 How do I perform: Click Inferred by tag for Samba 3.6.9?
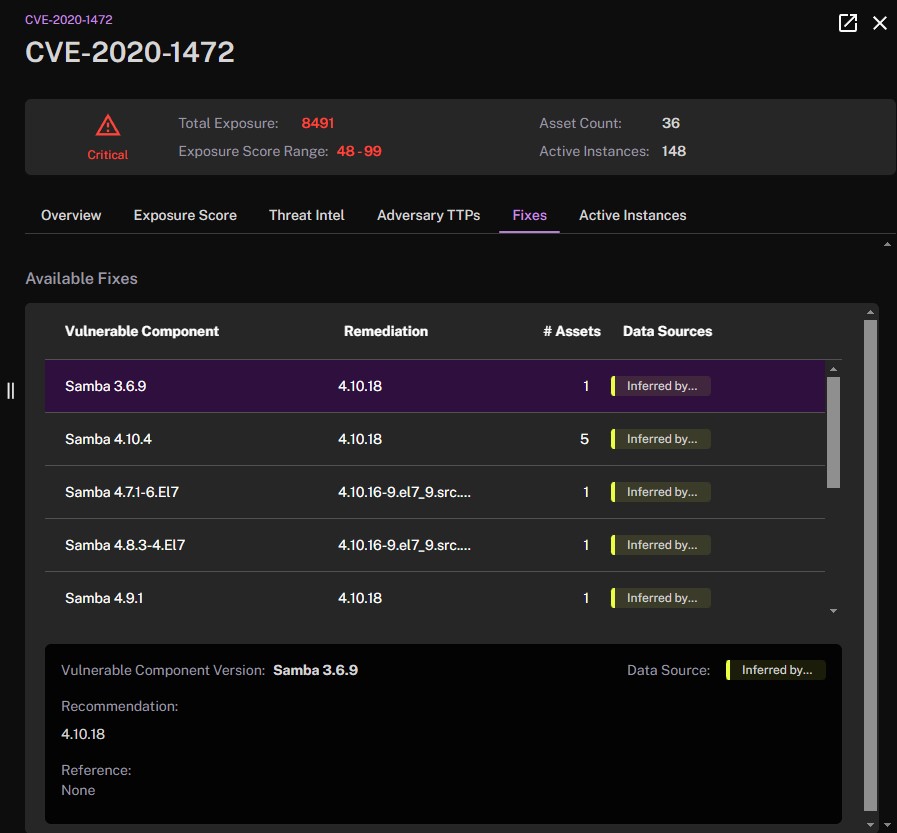661,386
